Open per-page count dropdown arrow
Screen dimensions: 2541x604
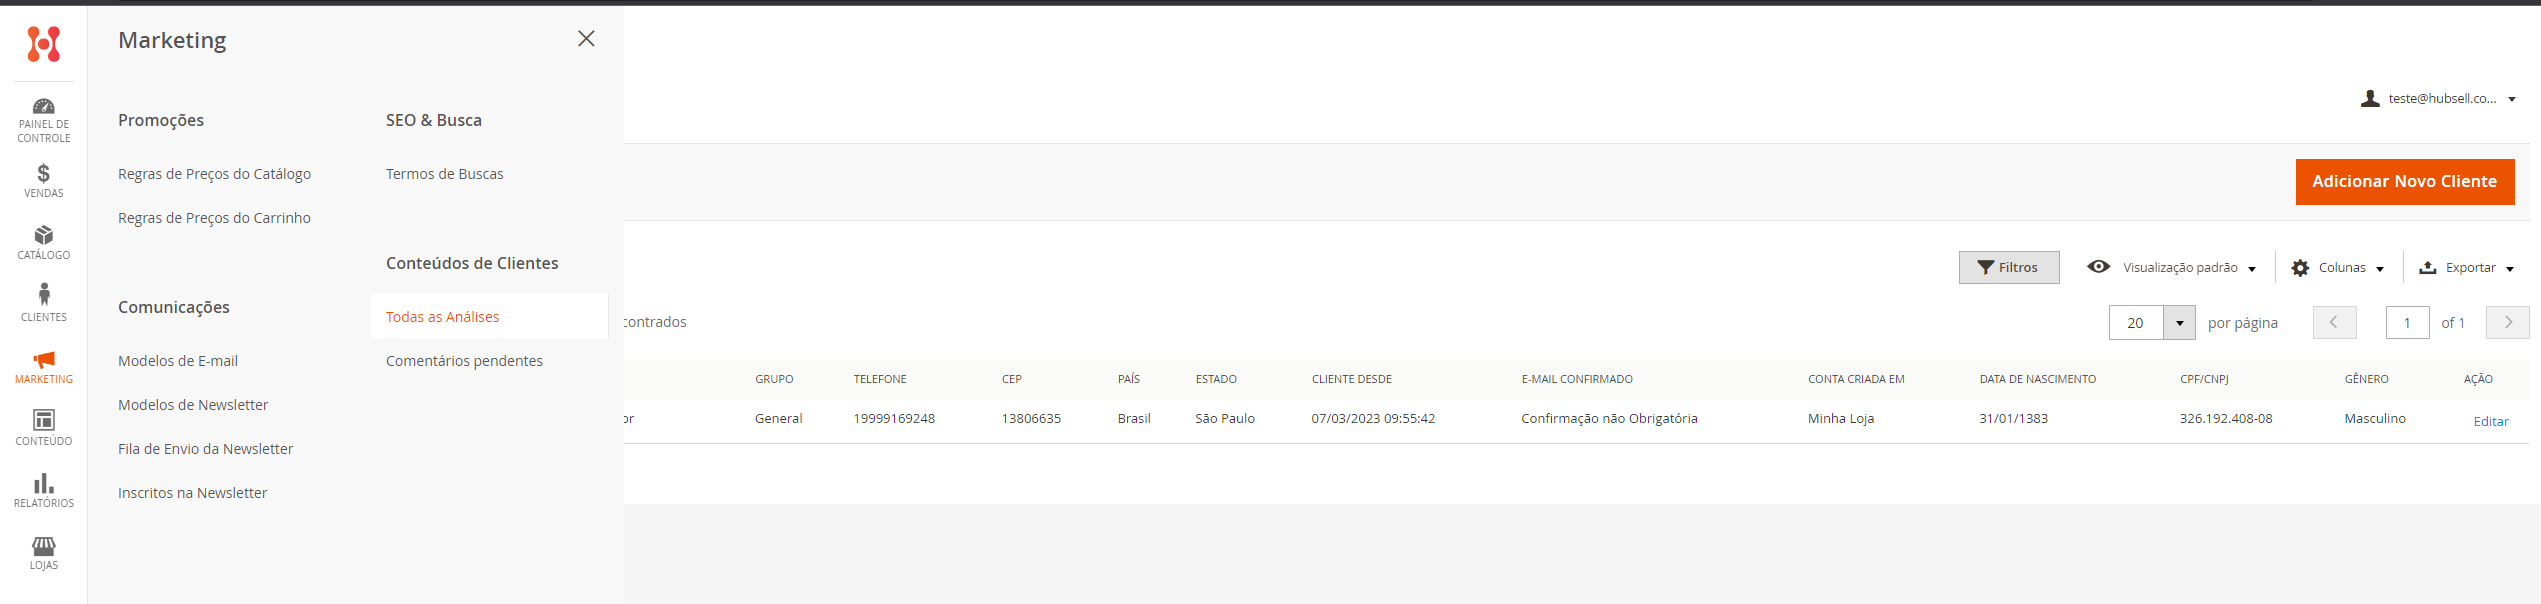tap(2179, 323)
